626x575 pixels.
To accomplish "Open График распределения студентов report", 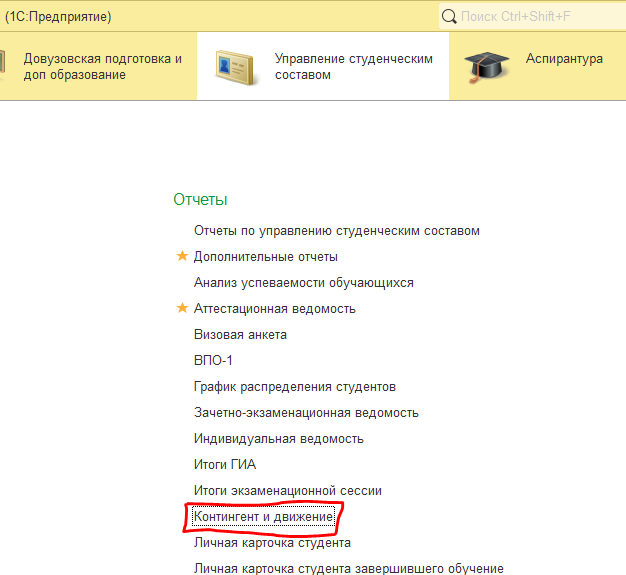I will [295, 387].
